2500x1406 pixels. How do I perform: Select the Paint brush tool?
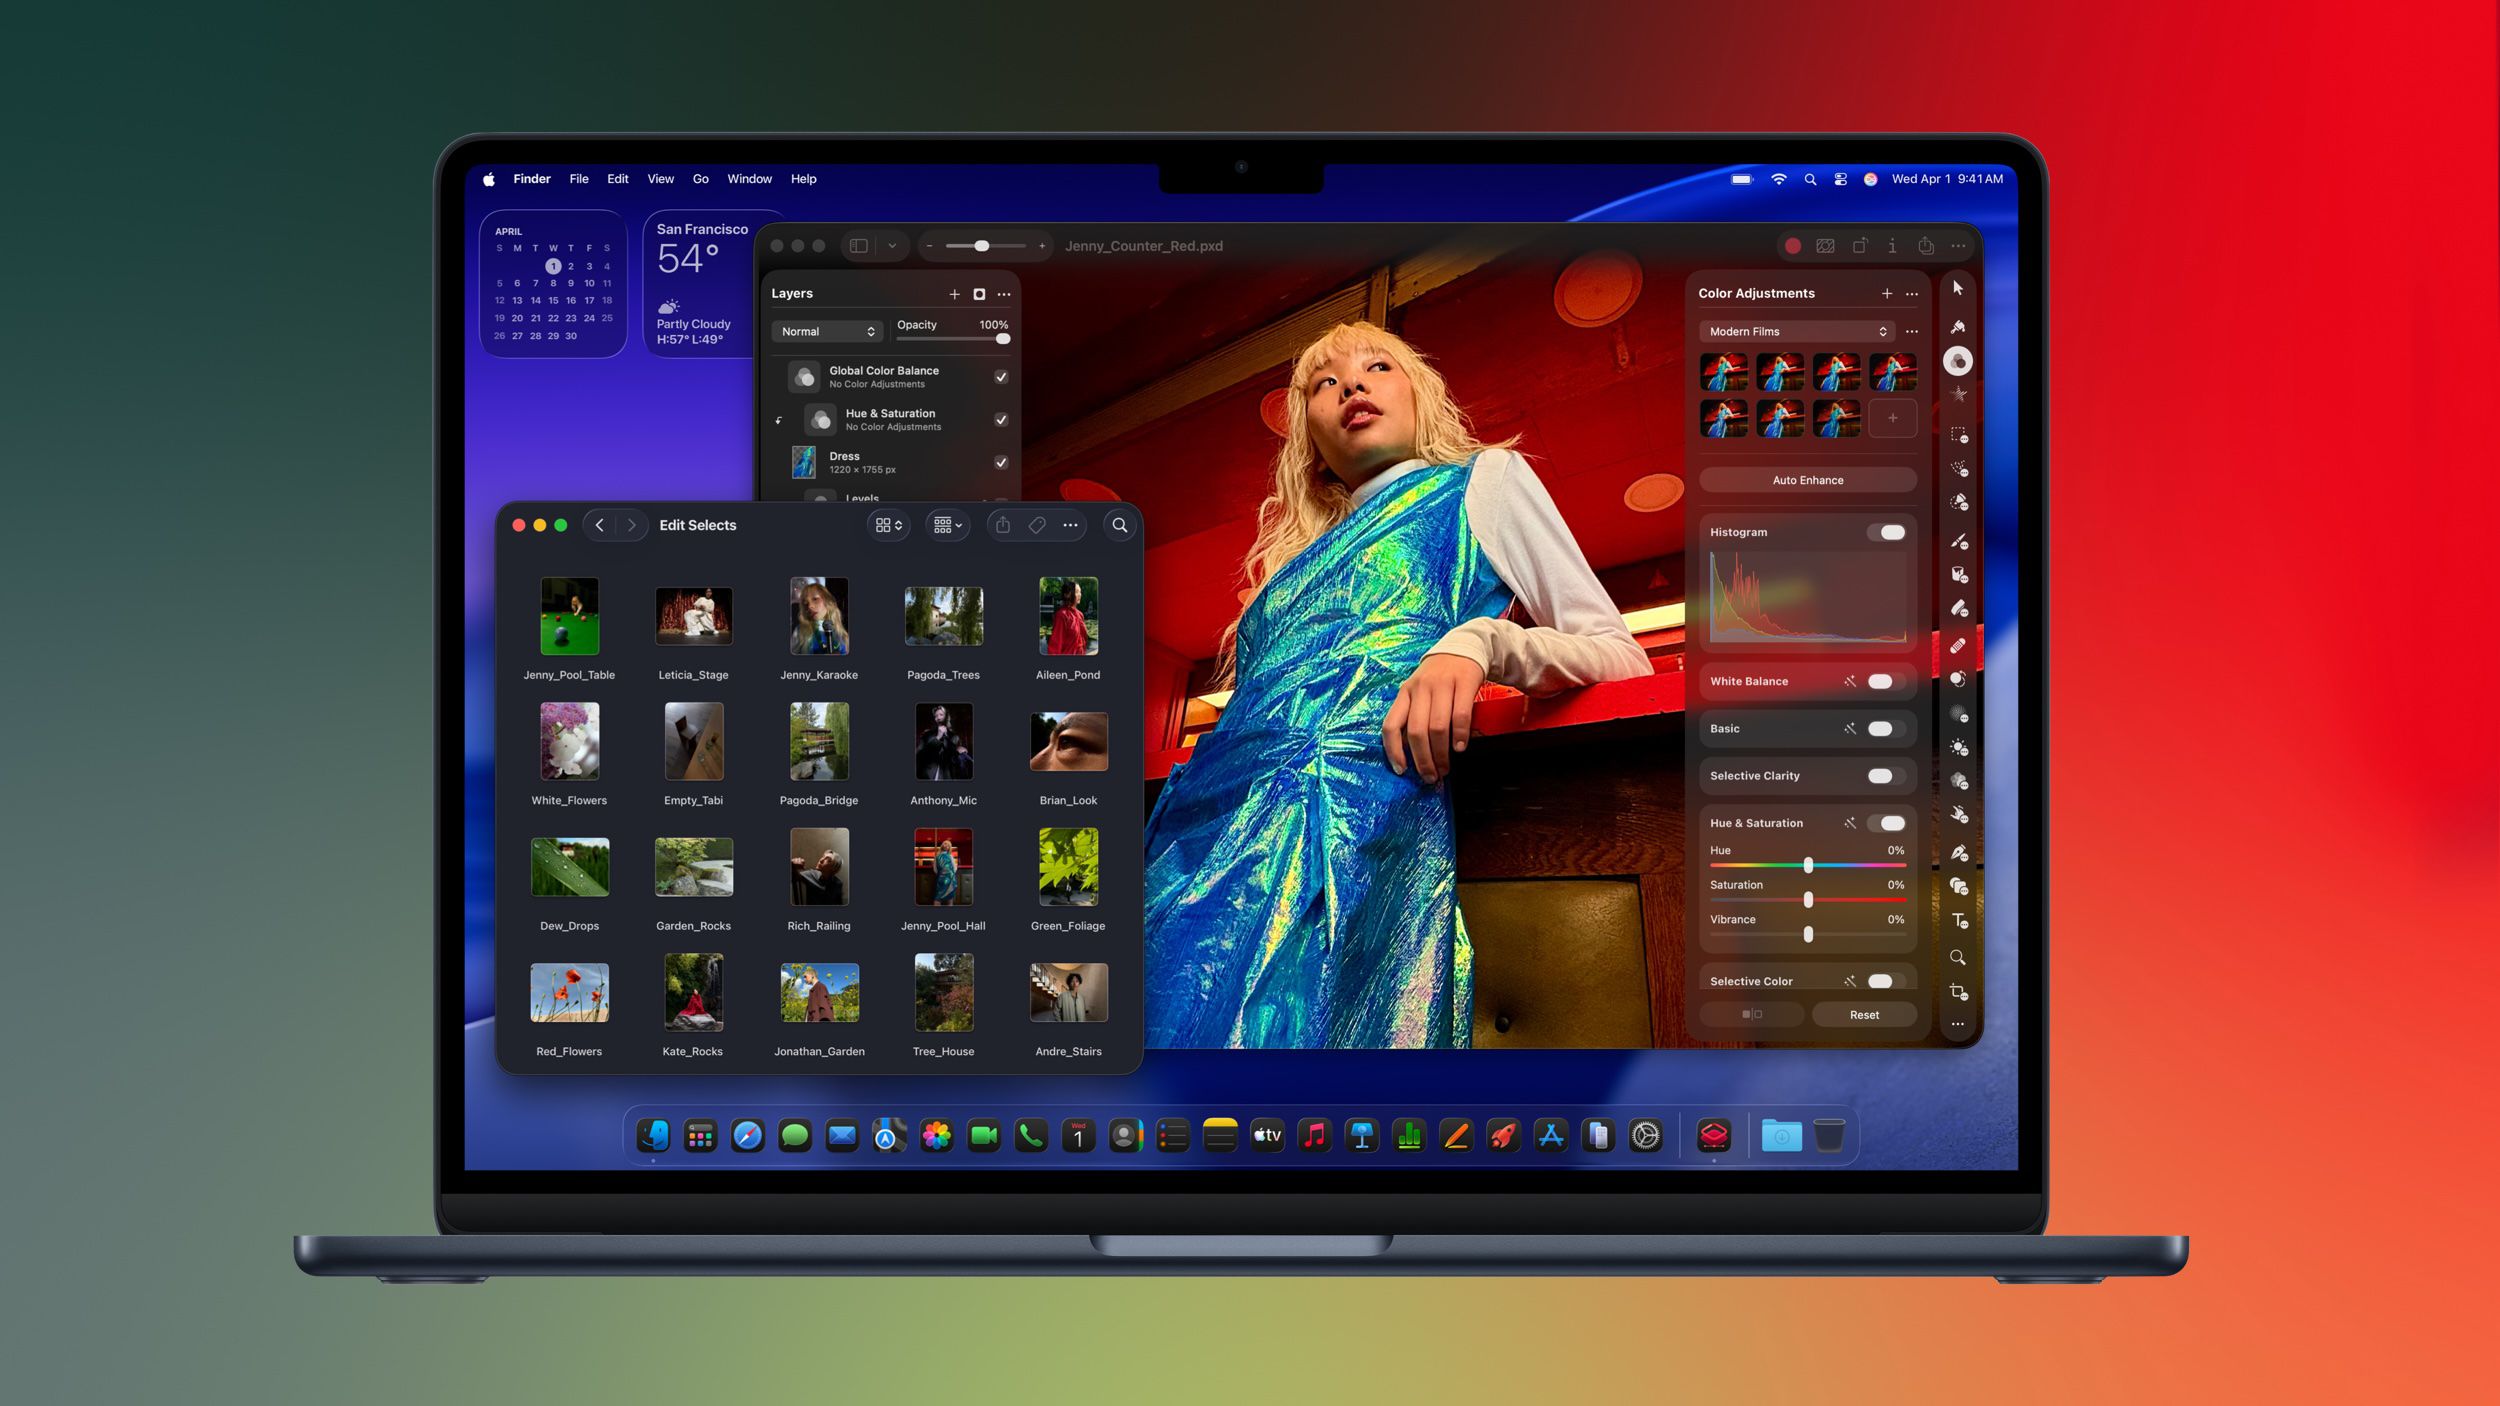click(x=1959, y=541)
